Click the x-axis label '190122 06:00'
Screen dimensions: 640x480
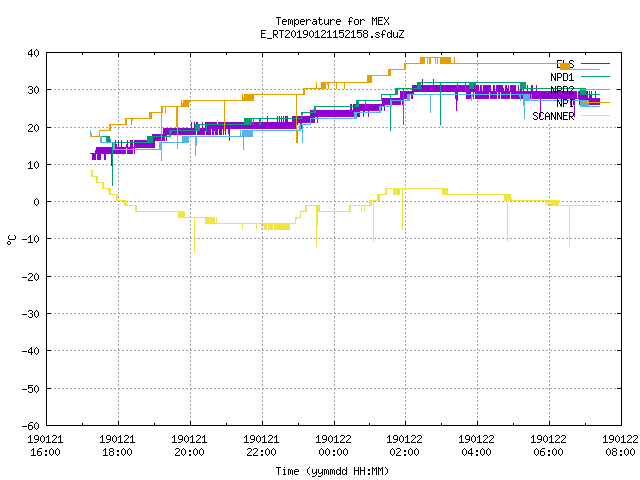pos(549,446)
